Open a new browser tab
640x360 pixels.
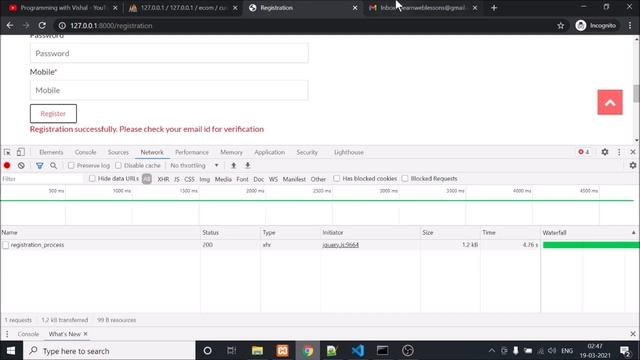[x=494, y=8]
